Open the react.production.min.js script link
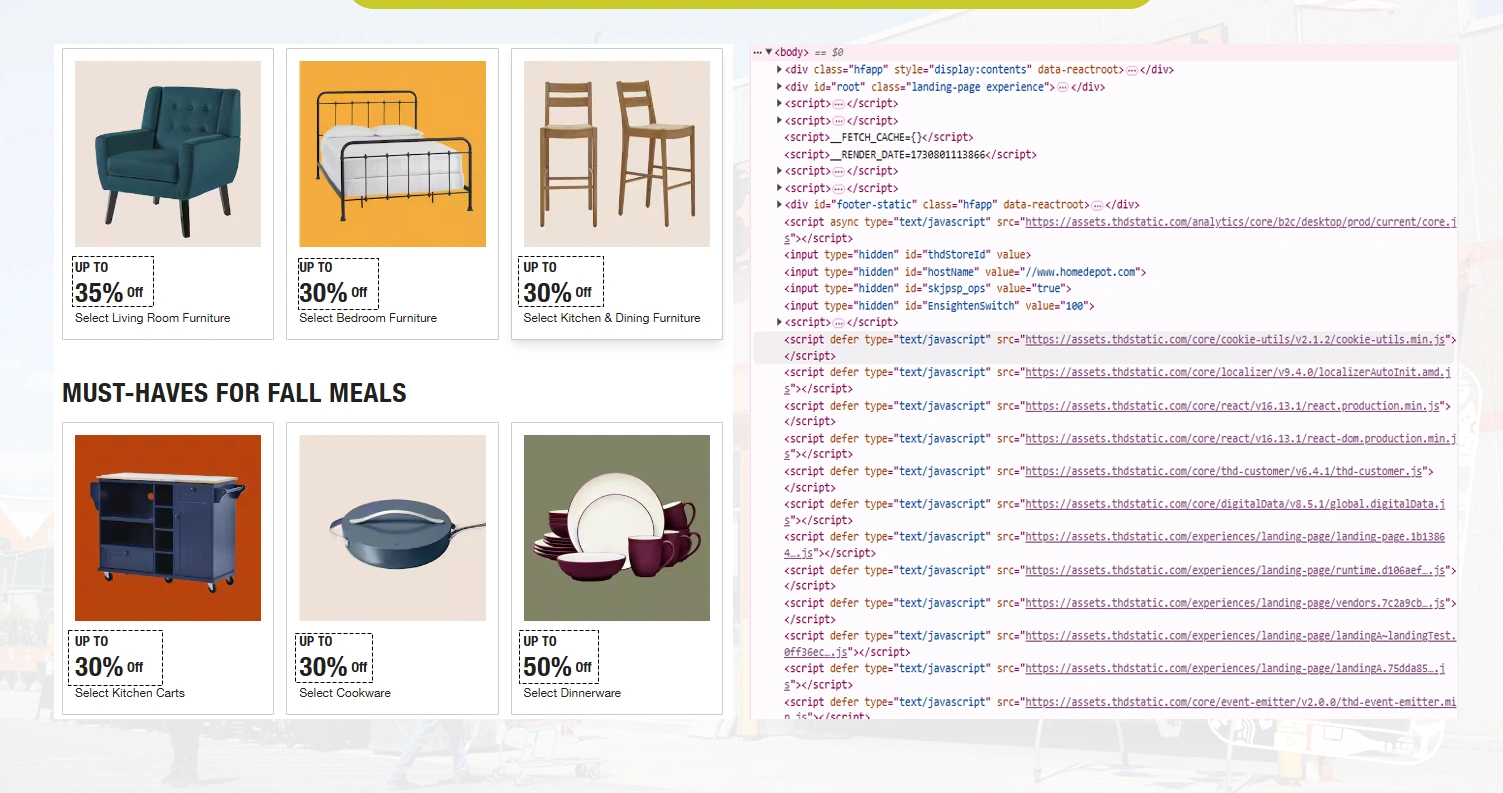 pyautogui.click(x=1231, y=405)
